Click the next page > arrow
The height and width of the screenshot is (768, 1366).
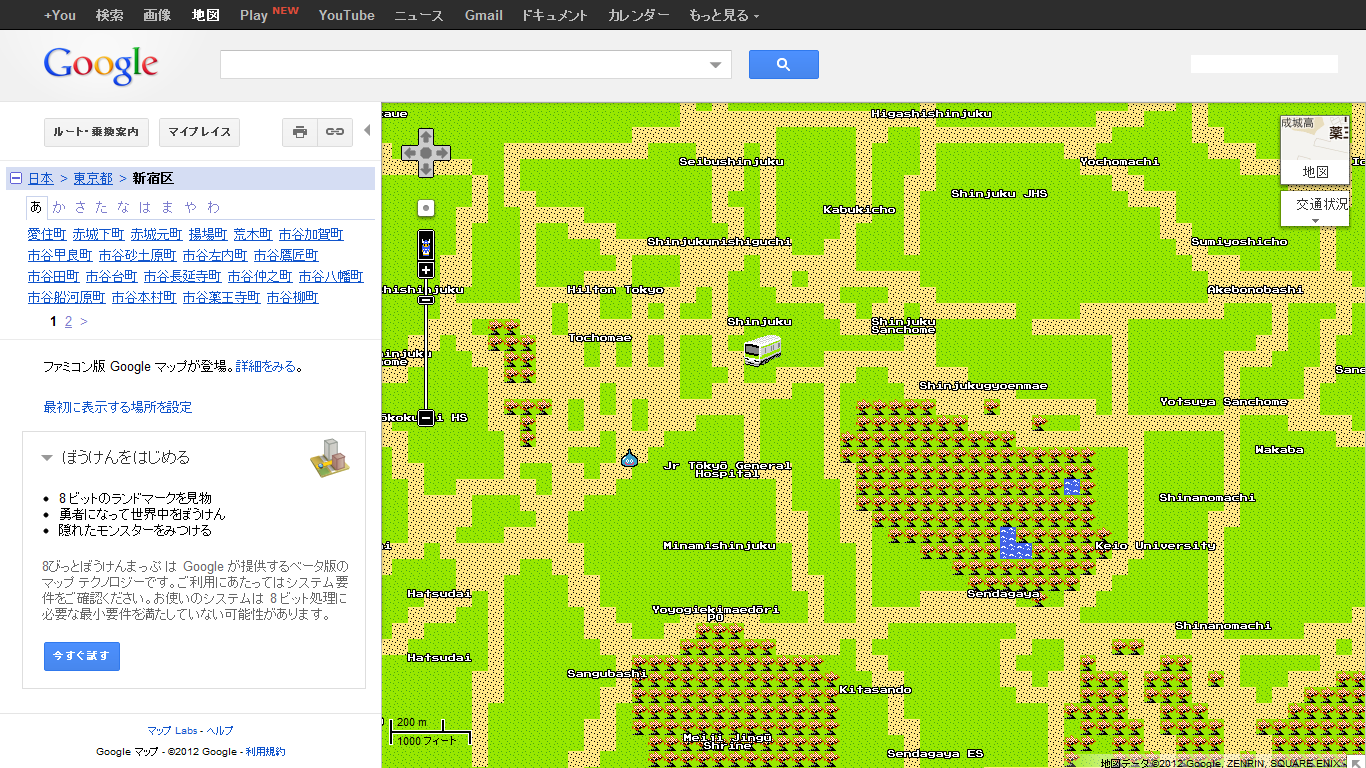tap(84, 322)
